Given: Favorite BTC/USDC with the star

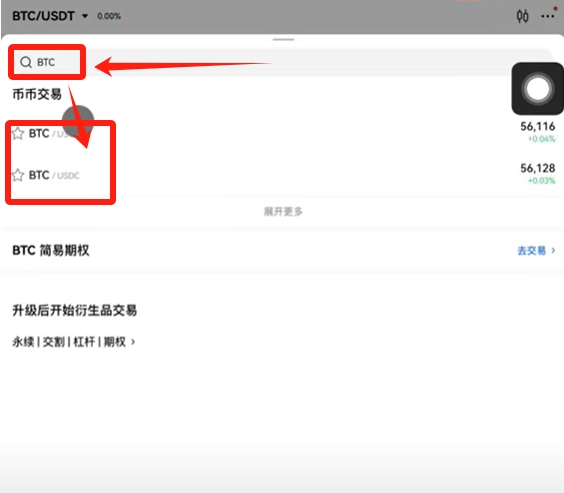Looking at the screenshot, I should pyautogui.click(x=18, y=175).
